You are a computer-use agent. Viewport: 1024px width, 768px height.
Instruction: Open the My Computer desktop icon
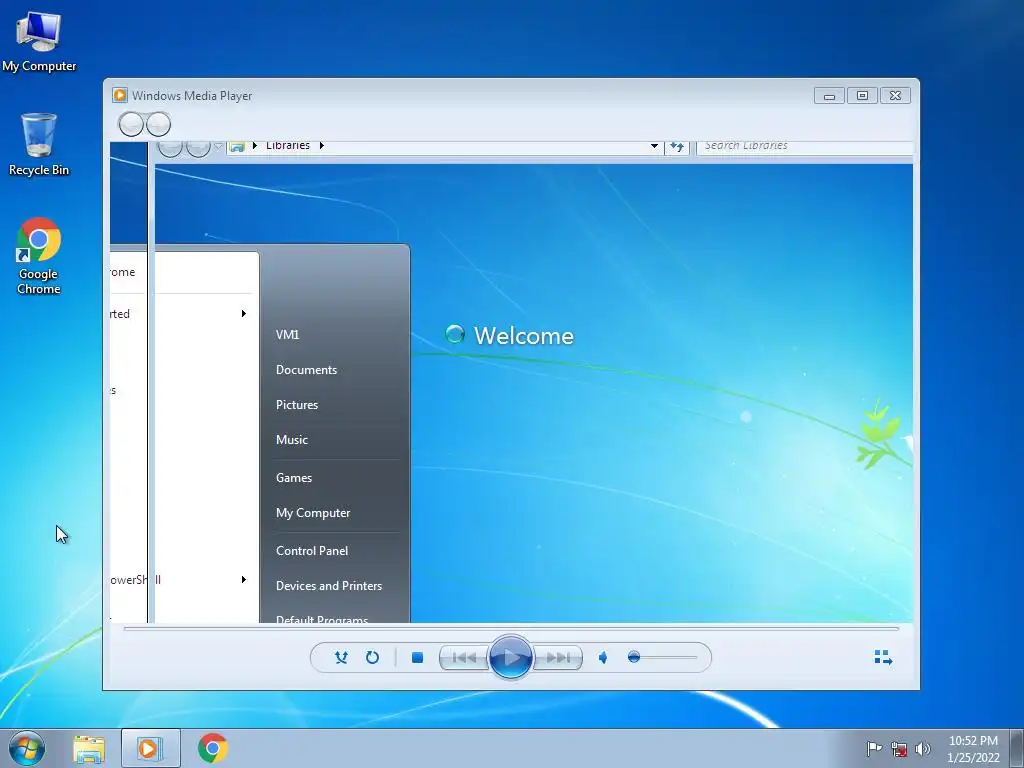click(x=39, y=41)
